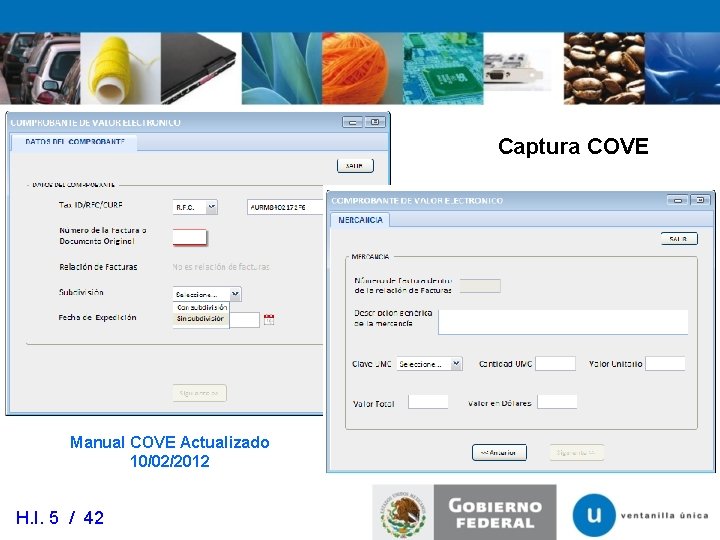The image size is (720, 540).
Task: Click the Valor en Dólares field
Action: (x=557, y=402)
